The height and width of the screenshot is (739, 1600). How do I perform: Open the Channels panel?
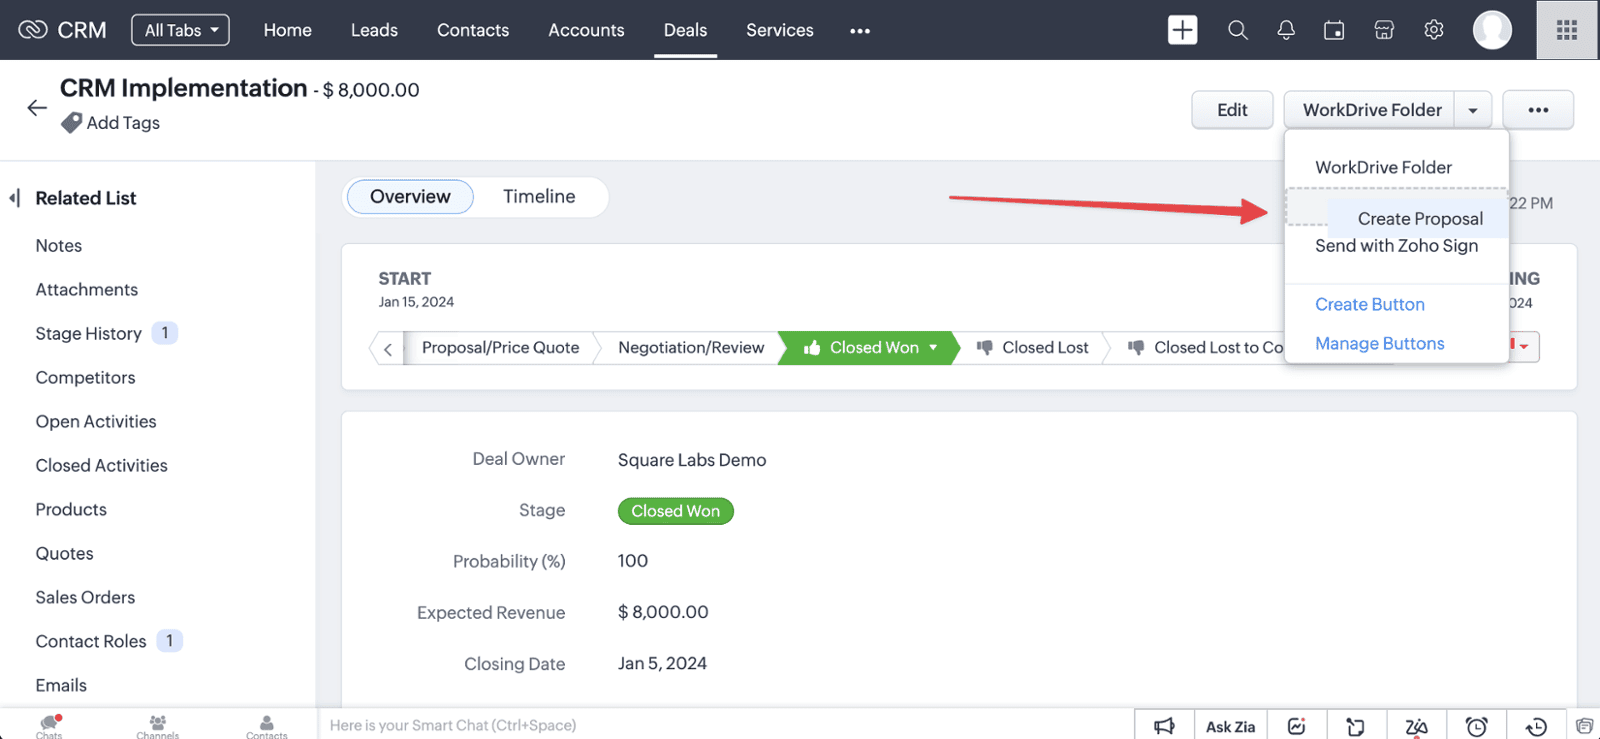158,726
